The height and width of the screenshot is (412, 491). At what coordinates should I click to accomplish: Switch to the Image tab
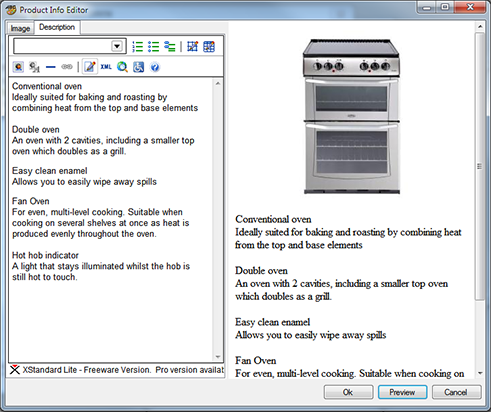tap(20, 29)
